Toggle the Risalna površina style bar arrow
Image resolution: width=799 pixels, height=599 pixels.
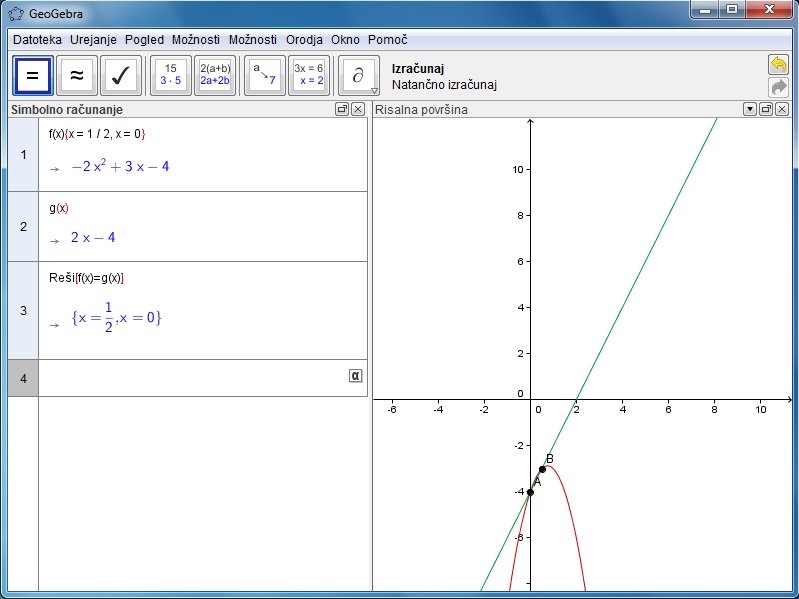coord(750,109)
